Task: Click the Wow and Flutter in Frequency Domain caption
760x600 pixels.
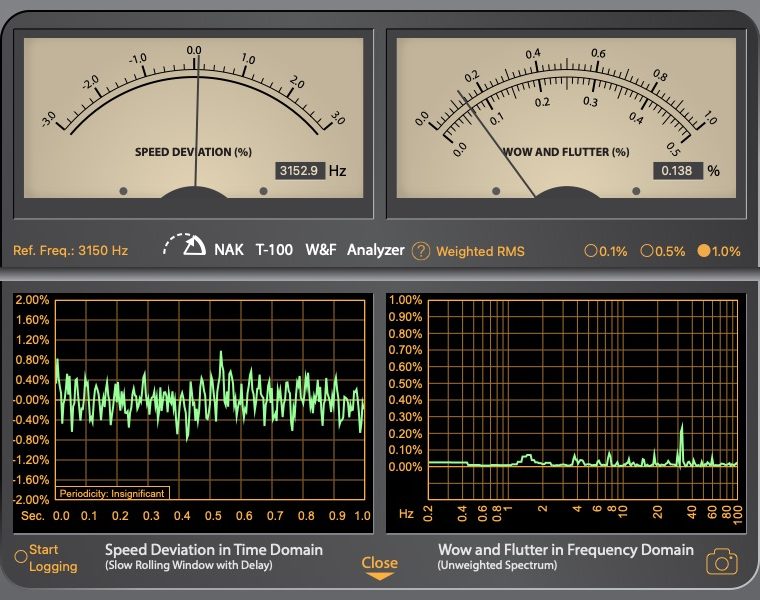Action: click(x=566, y=550)
